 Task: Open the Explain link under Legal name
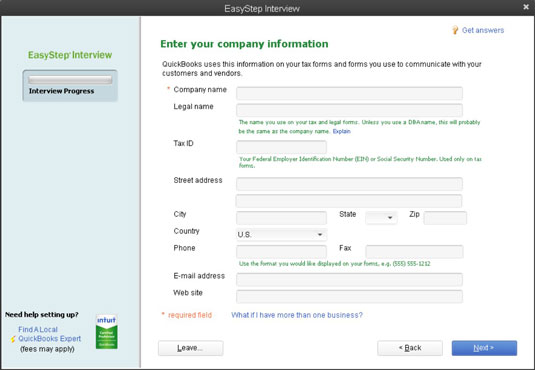342,131
